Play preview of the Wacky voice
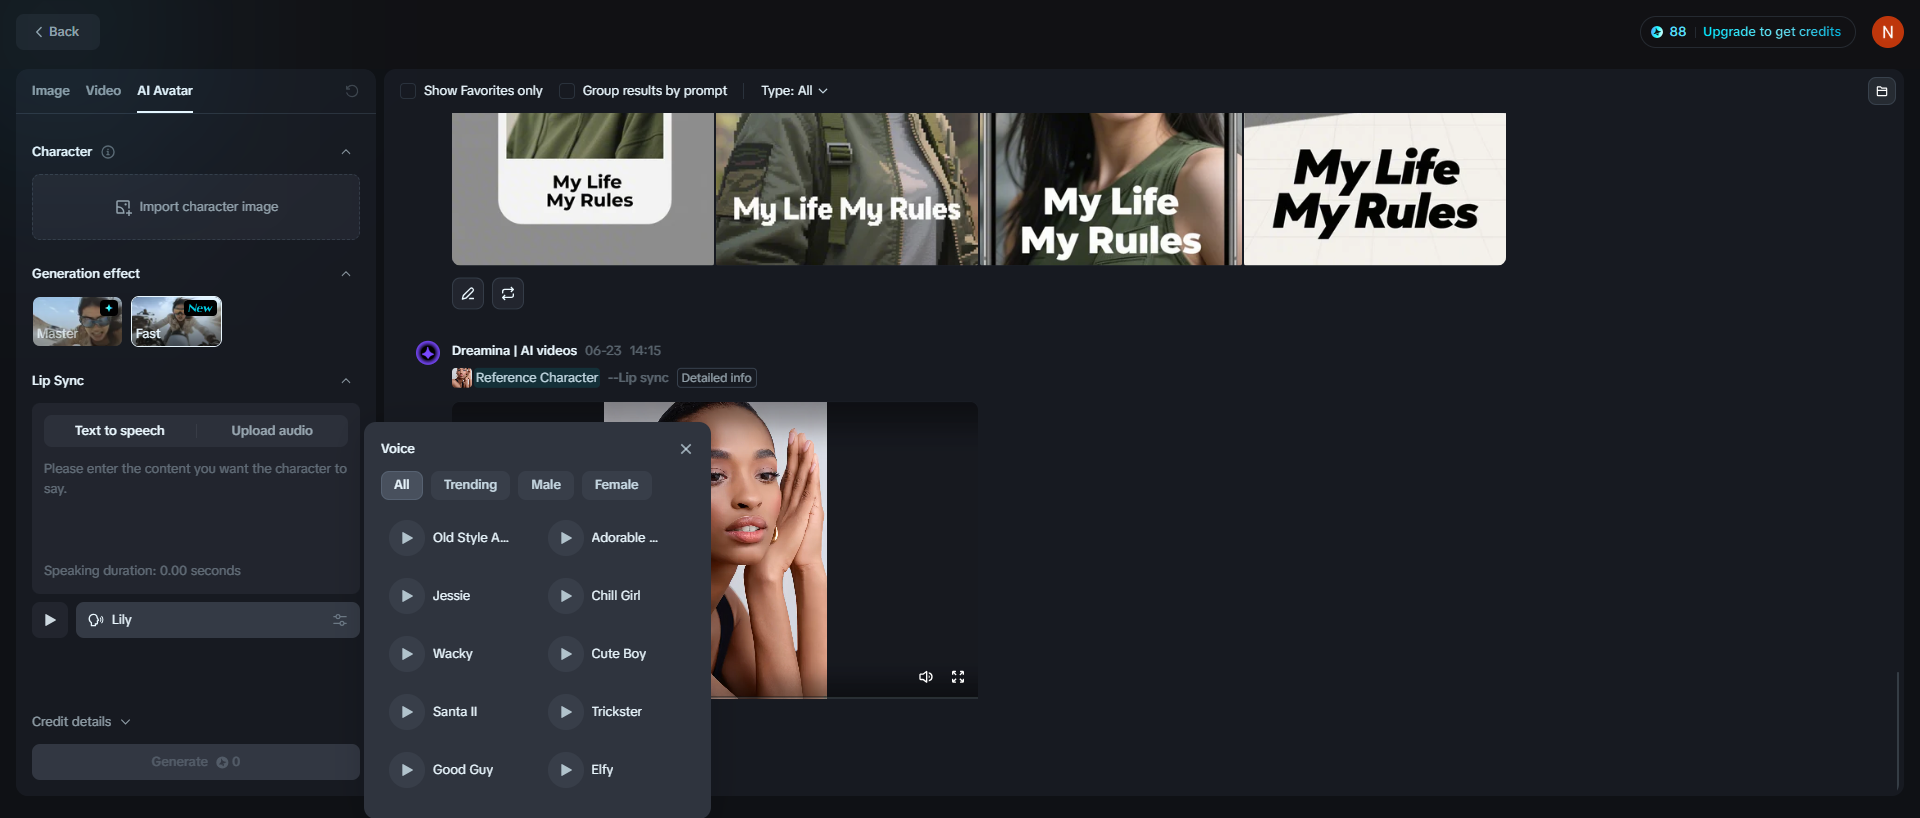This screenshot has width=1920, height=818. [x=407, y=654]
